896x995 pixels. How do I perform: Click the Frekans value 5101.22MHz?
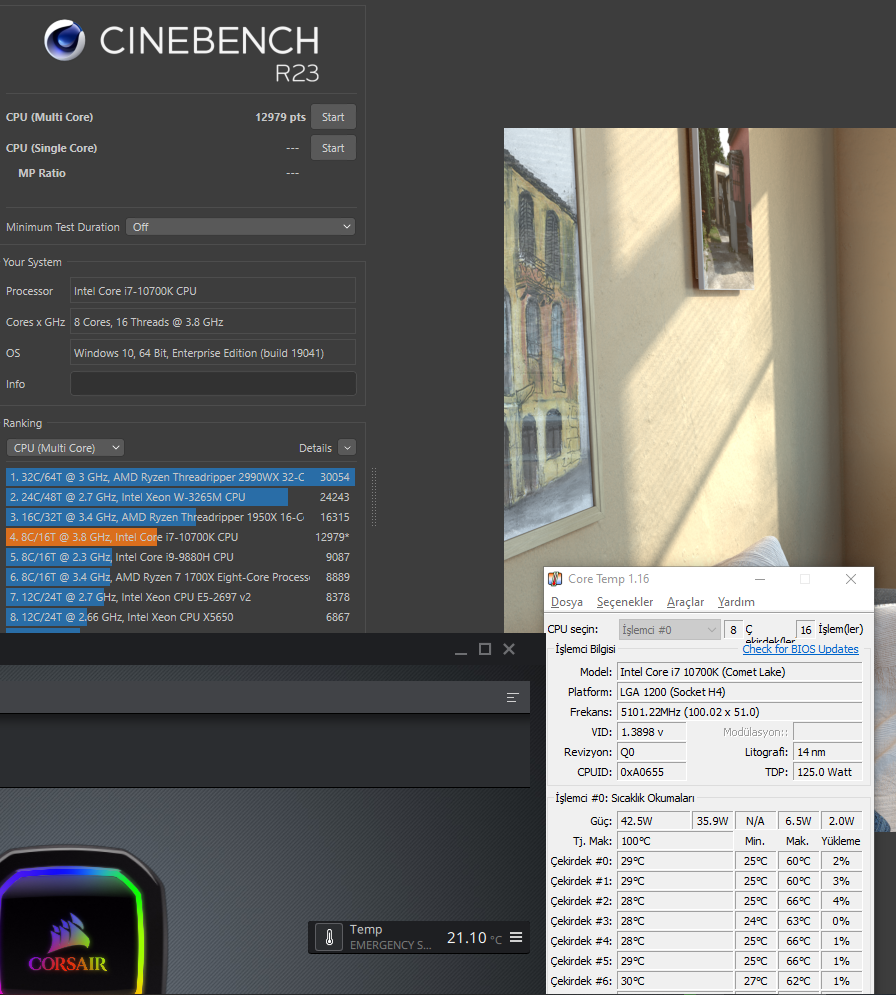[739, 712]
